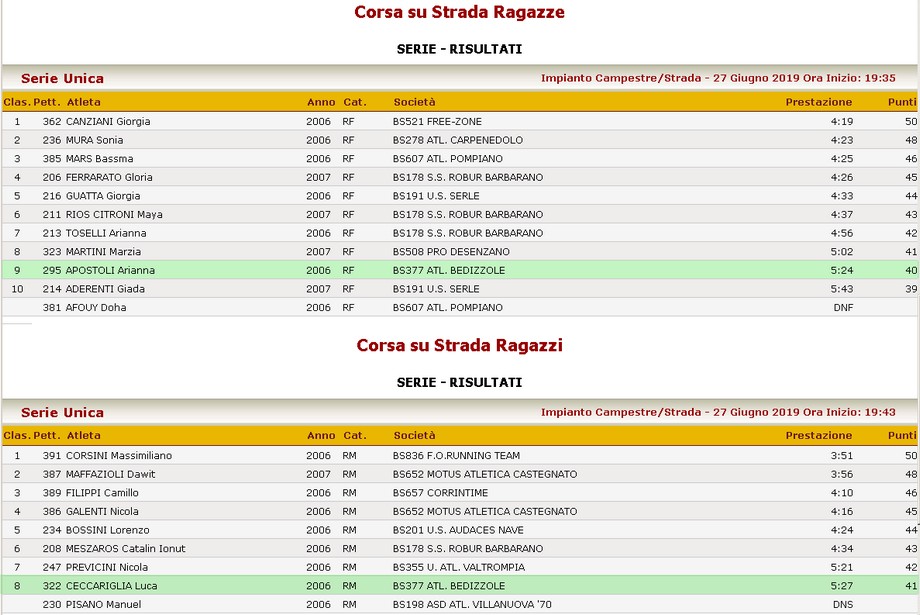Click club BS198 ASD ATL. VILLANUOVA '70
Image resolution: width=920 pixels, height=615 pixels.
(472, 604)
